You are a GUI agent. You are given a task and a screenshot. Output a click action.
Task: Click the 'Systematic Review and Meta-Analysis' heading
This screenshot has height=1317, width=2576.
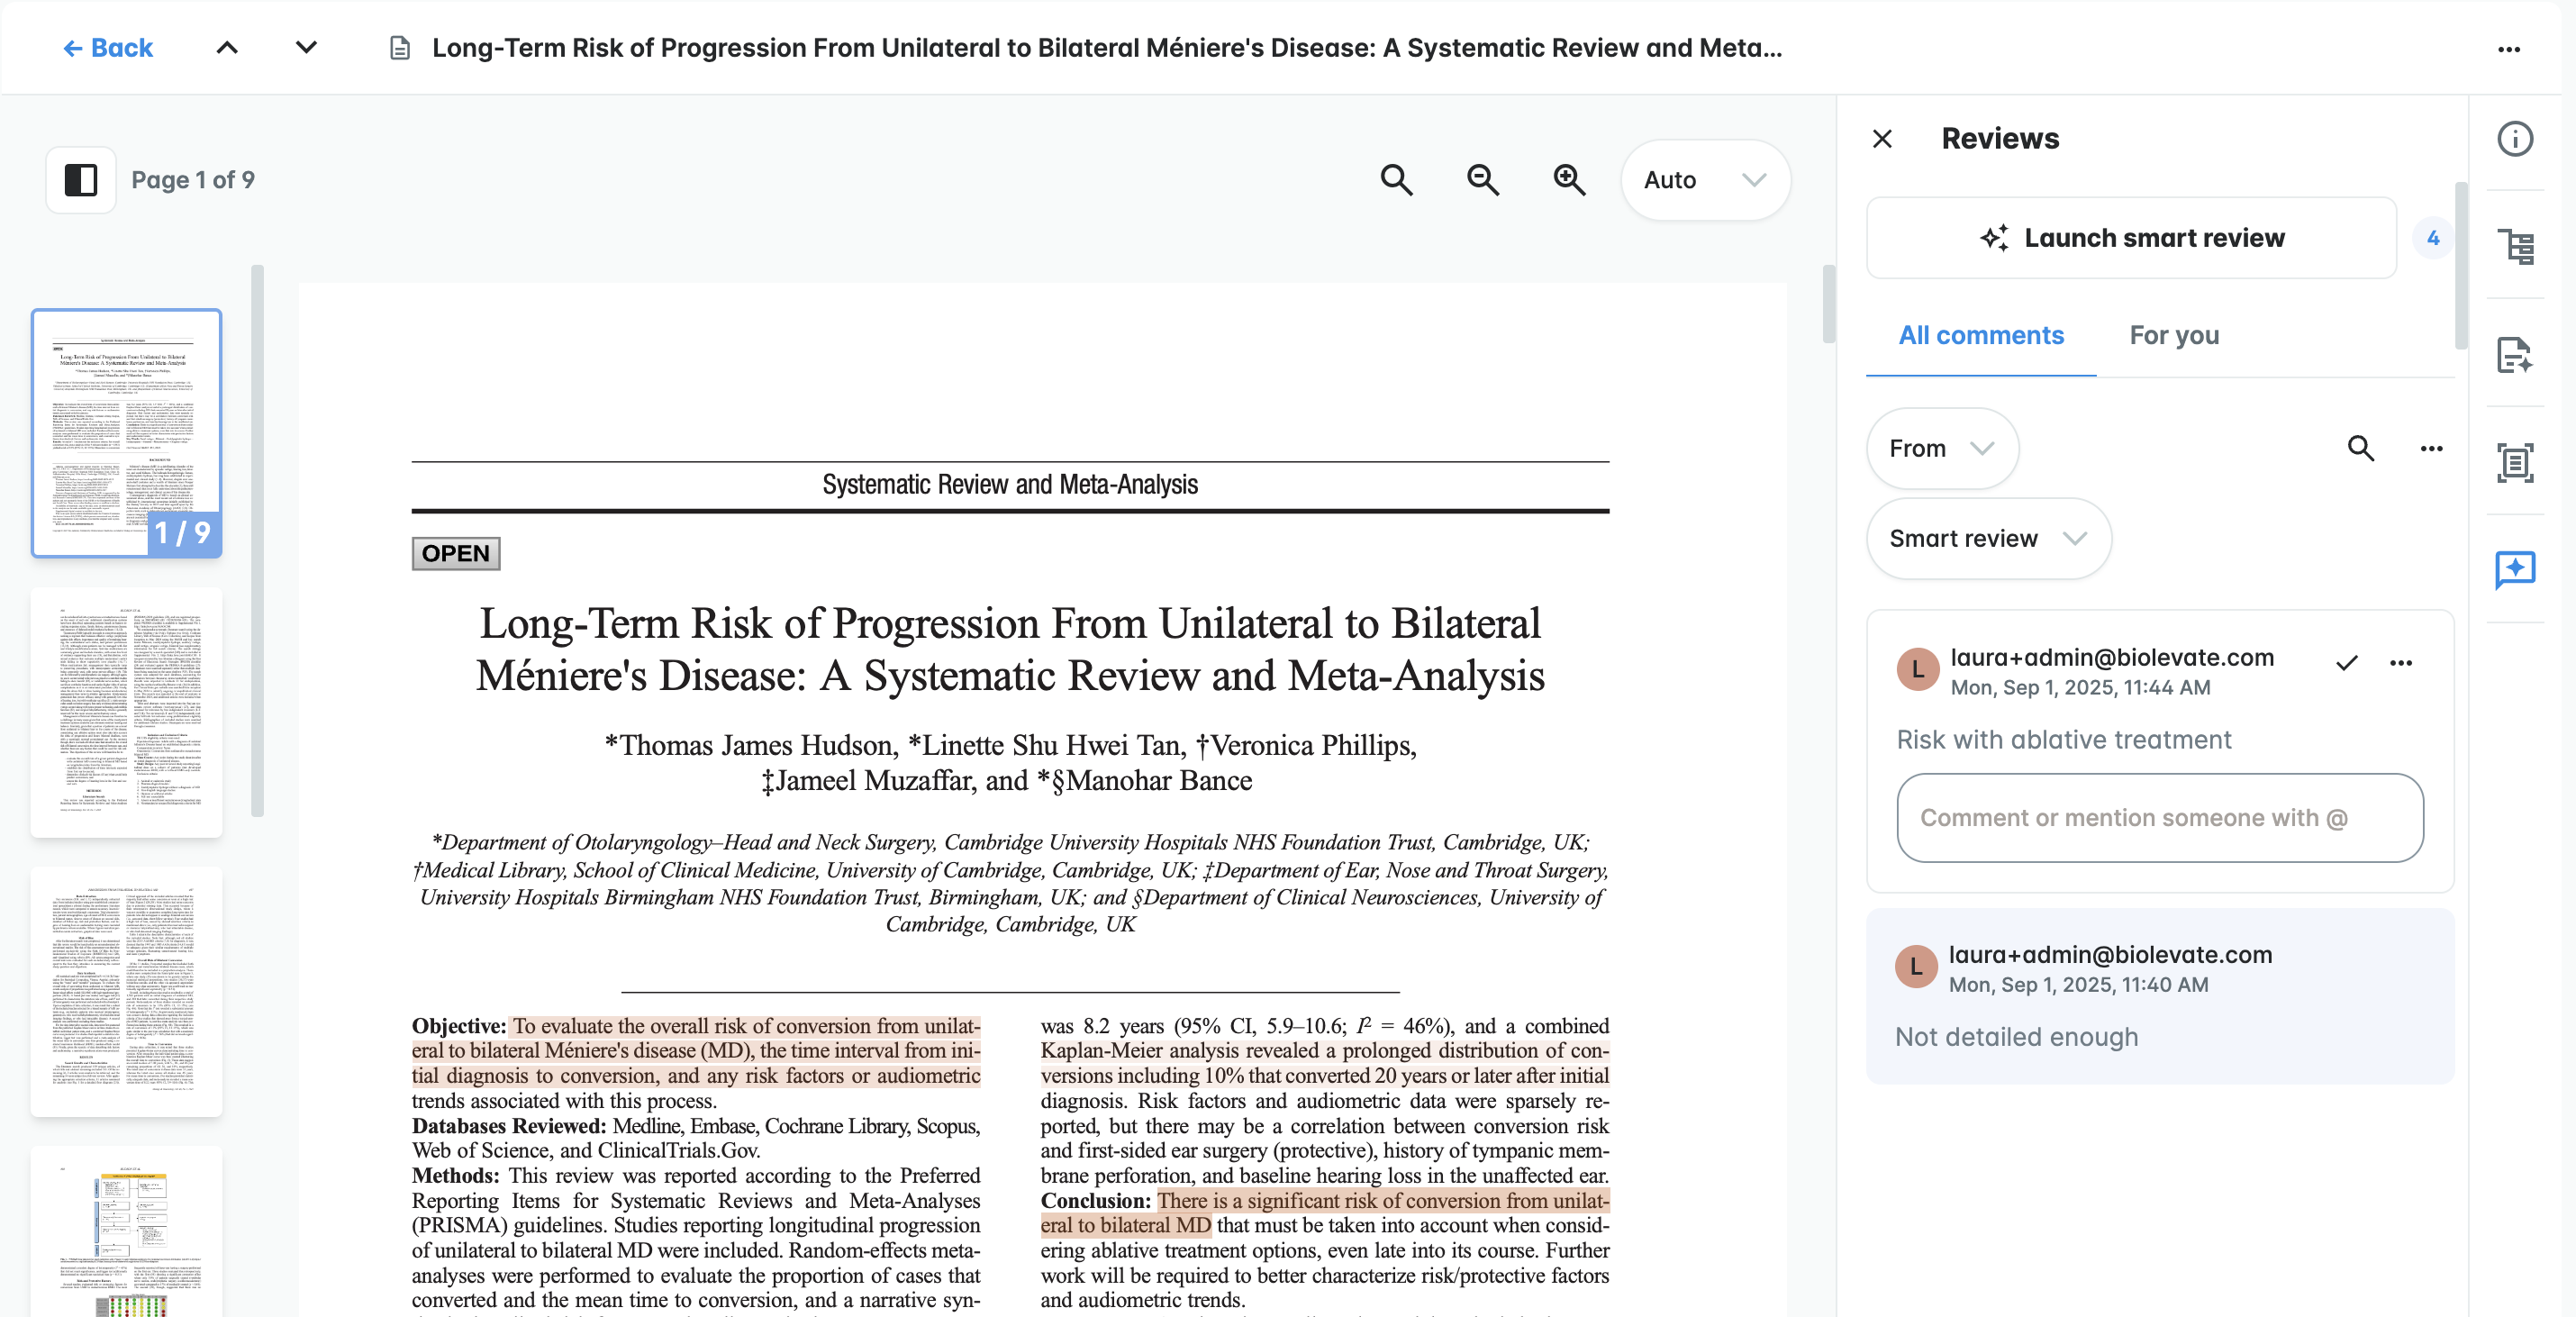[x=1010, y=485]
